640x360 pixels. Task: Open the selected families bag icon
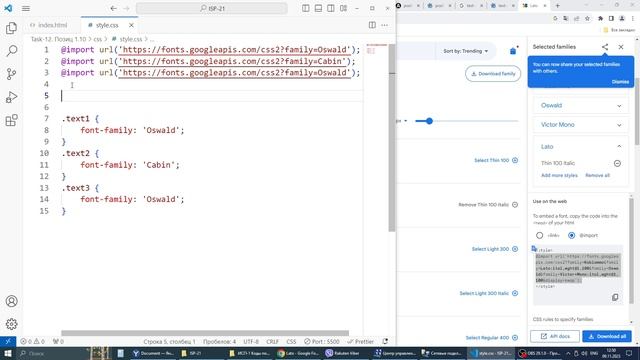[x=513, y=51]
